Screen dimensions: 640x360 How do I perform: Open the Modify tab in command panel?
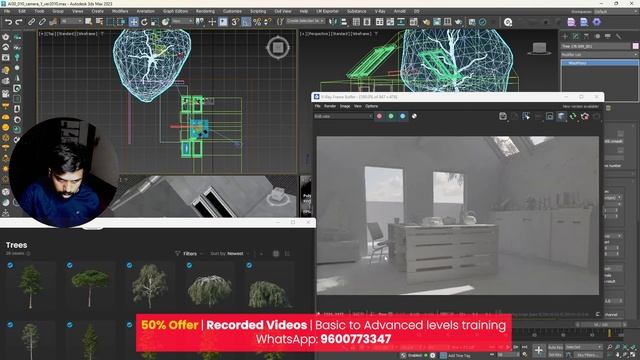coord(576,36)
